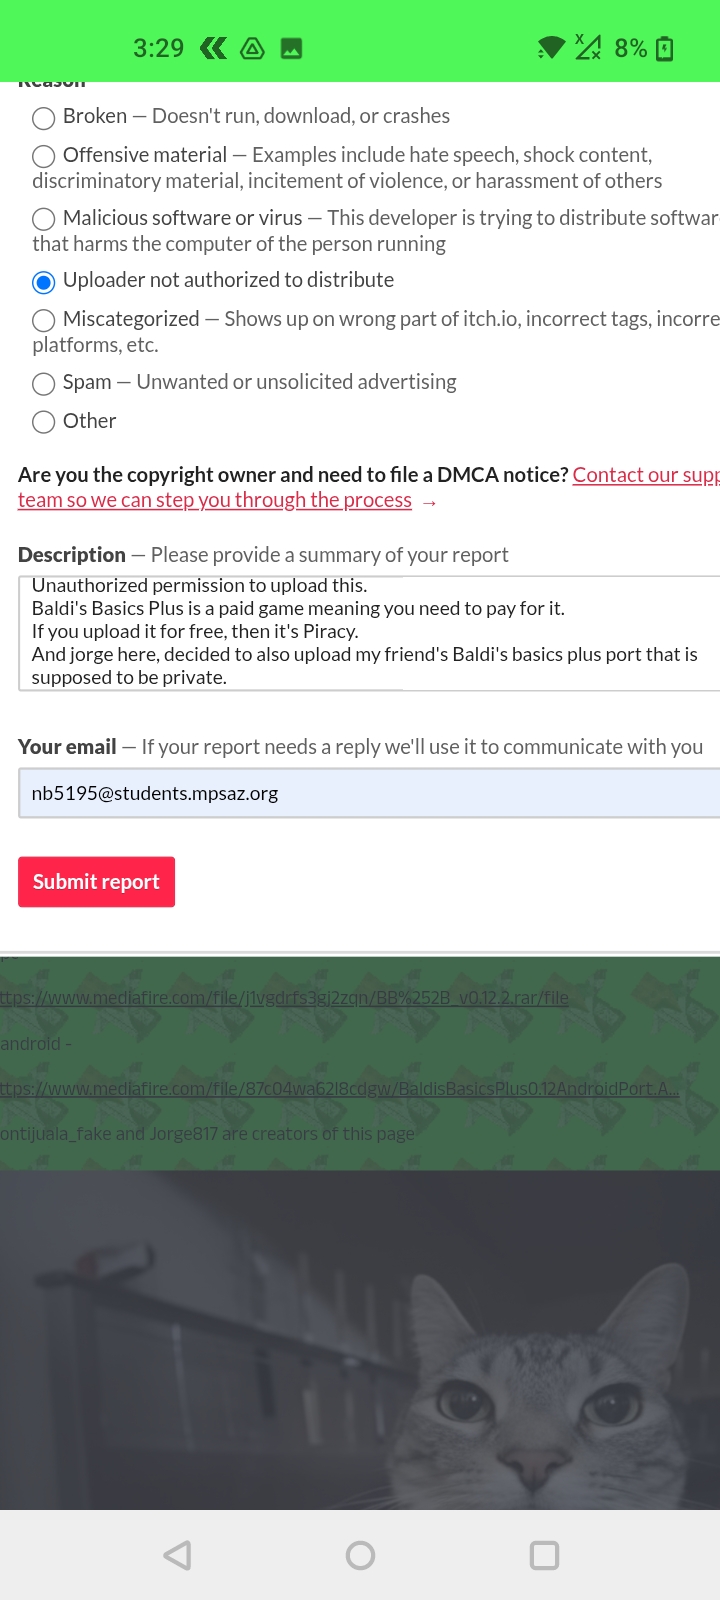Tap the Wi-Fi signal status icon
Viewport: 720px width, 1600px height.
point(550,48)
